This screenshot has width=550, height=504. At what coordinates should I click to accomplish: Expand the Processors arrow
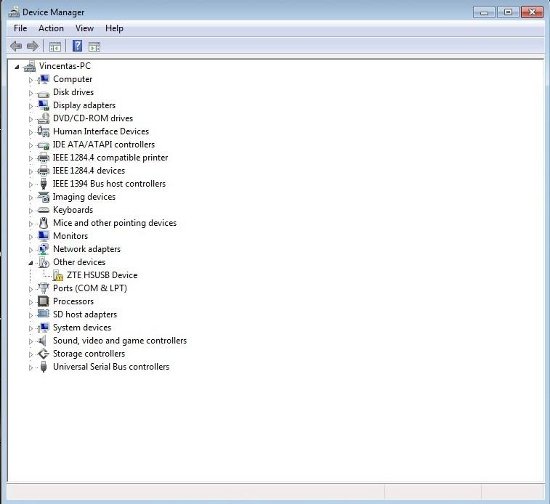coord(31,302)
